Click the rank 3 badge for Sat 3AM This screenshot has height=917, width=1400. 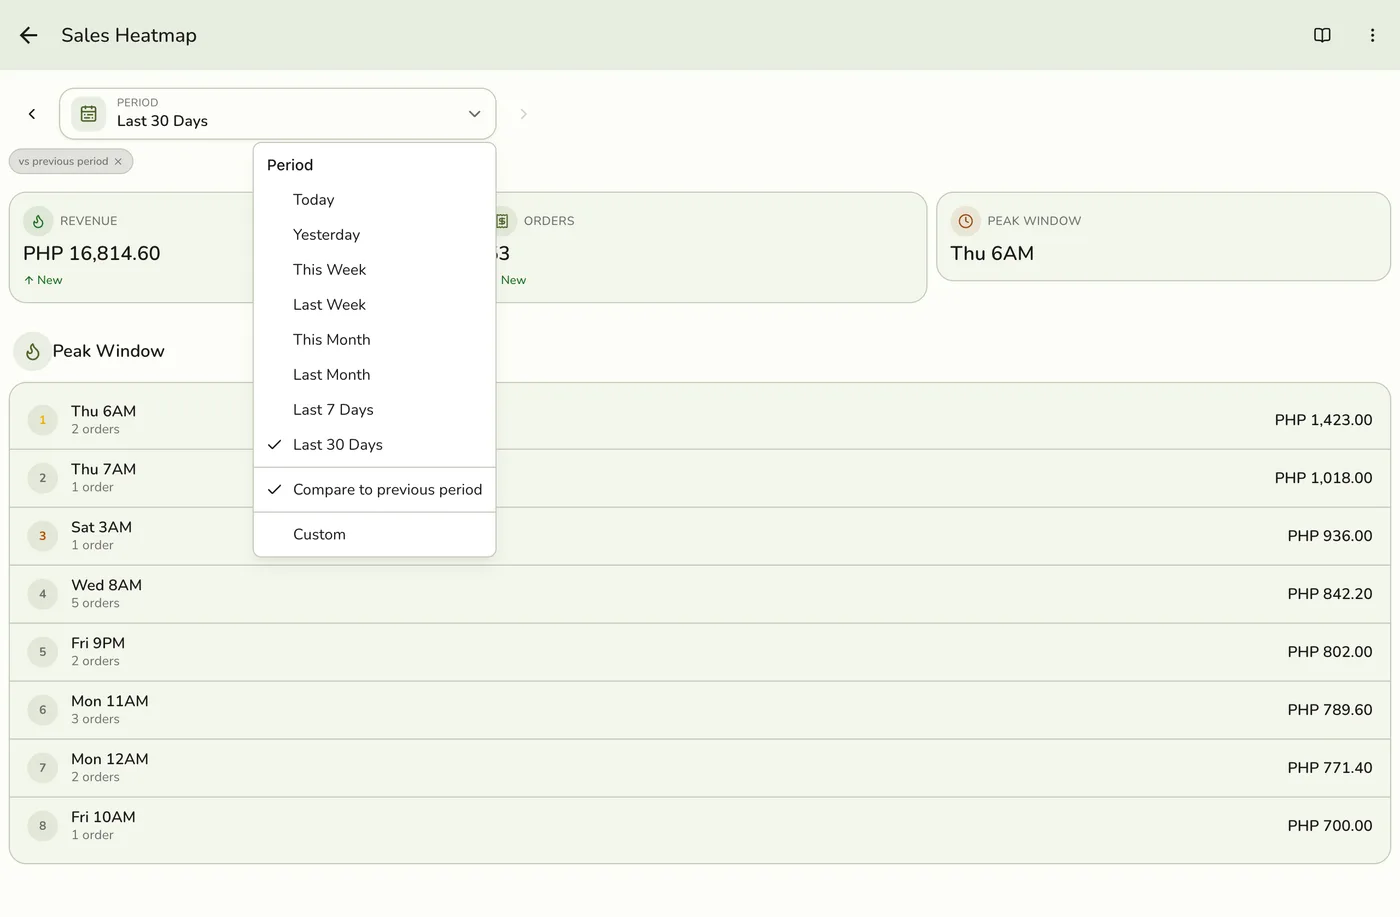tap(42, 536)
